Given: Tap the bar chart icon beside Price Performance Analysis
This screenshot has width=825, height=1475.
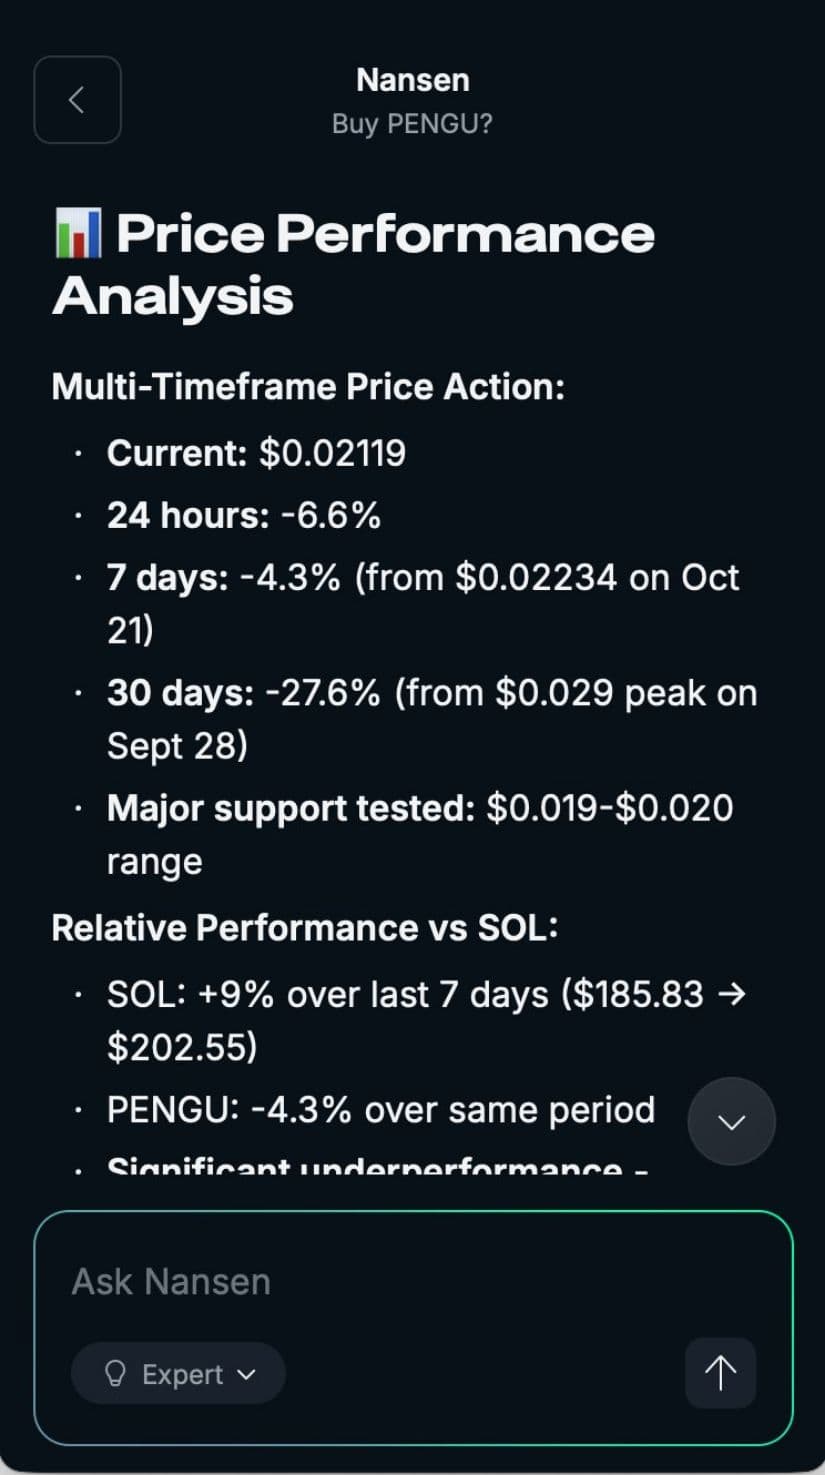Looking at the screenshot, I should 77,233.
